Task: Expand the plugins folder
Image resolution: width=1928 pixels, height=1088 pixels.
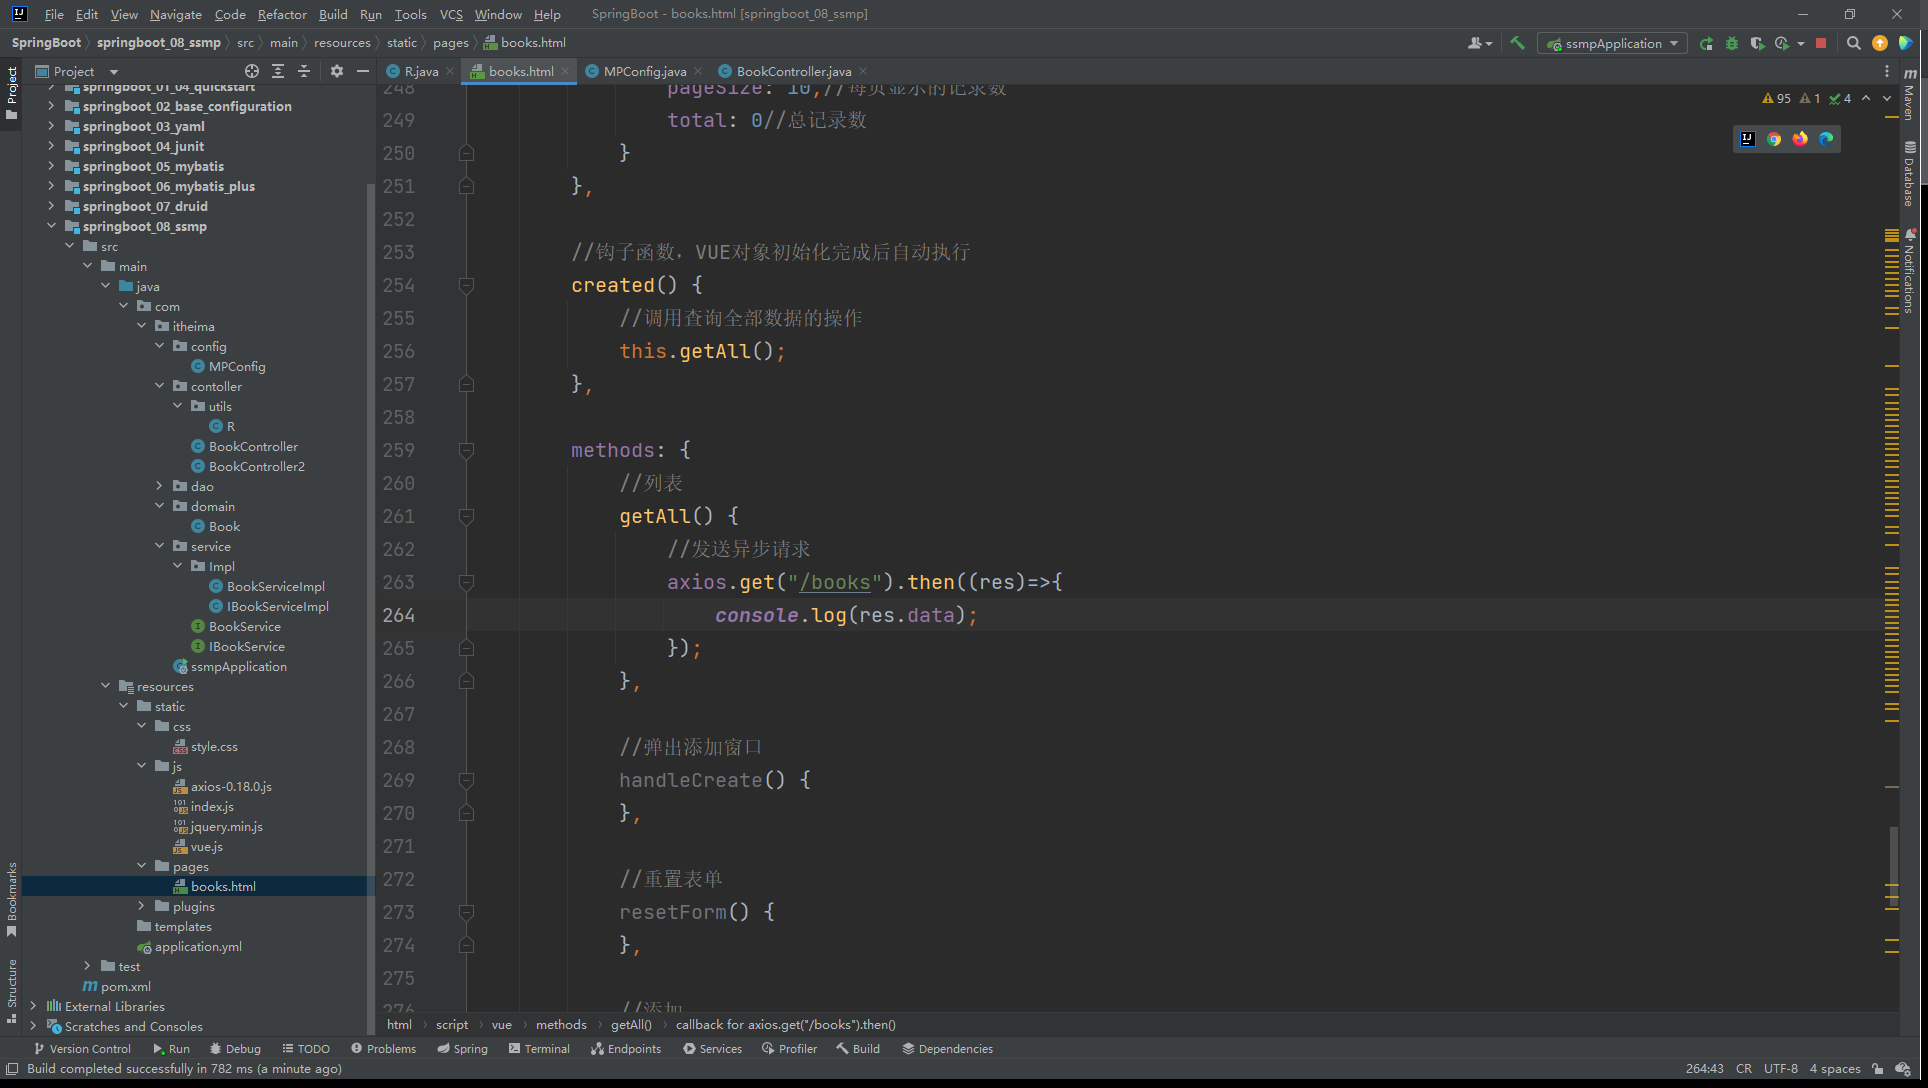Action: tap(141, 906)
